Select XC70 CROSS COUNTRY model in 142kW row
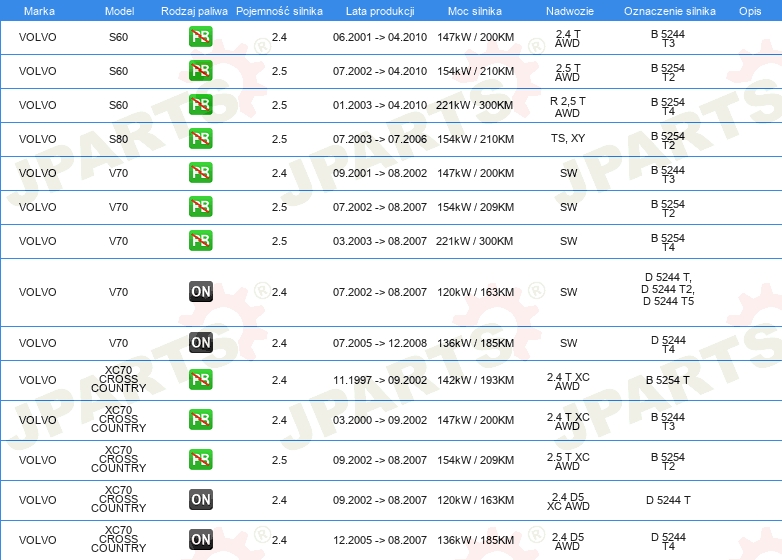 coord(119,379)
